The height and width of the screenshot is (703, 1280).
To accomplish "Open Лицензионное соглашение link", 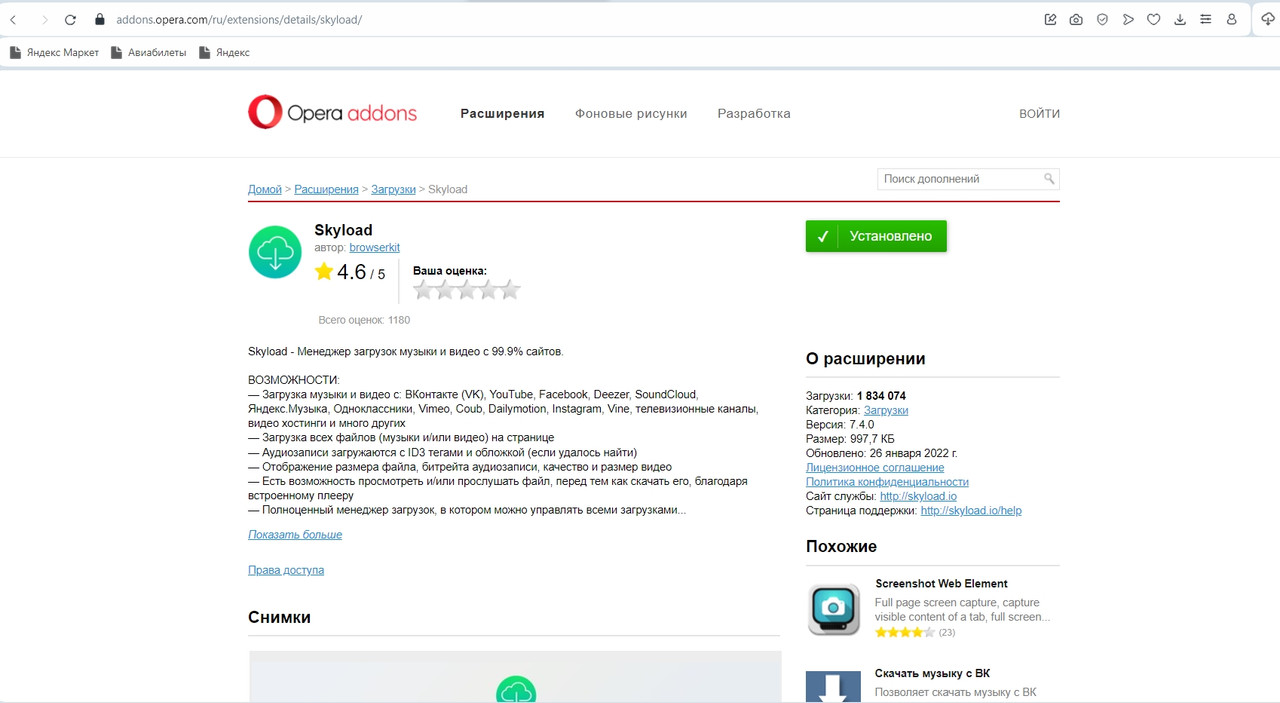I will (875, 468).
